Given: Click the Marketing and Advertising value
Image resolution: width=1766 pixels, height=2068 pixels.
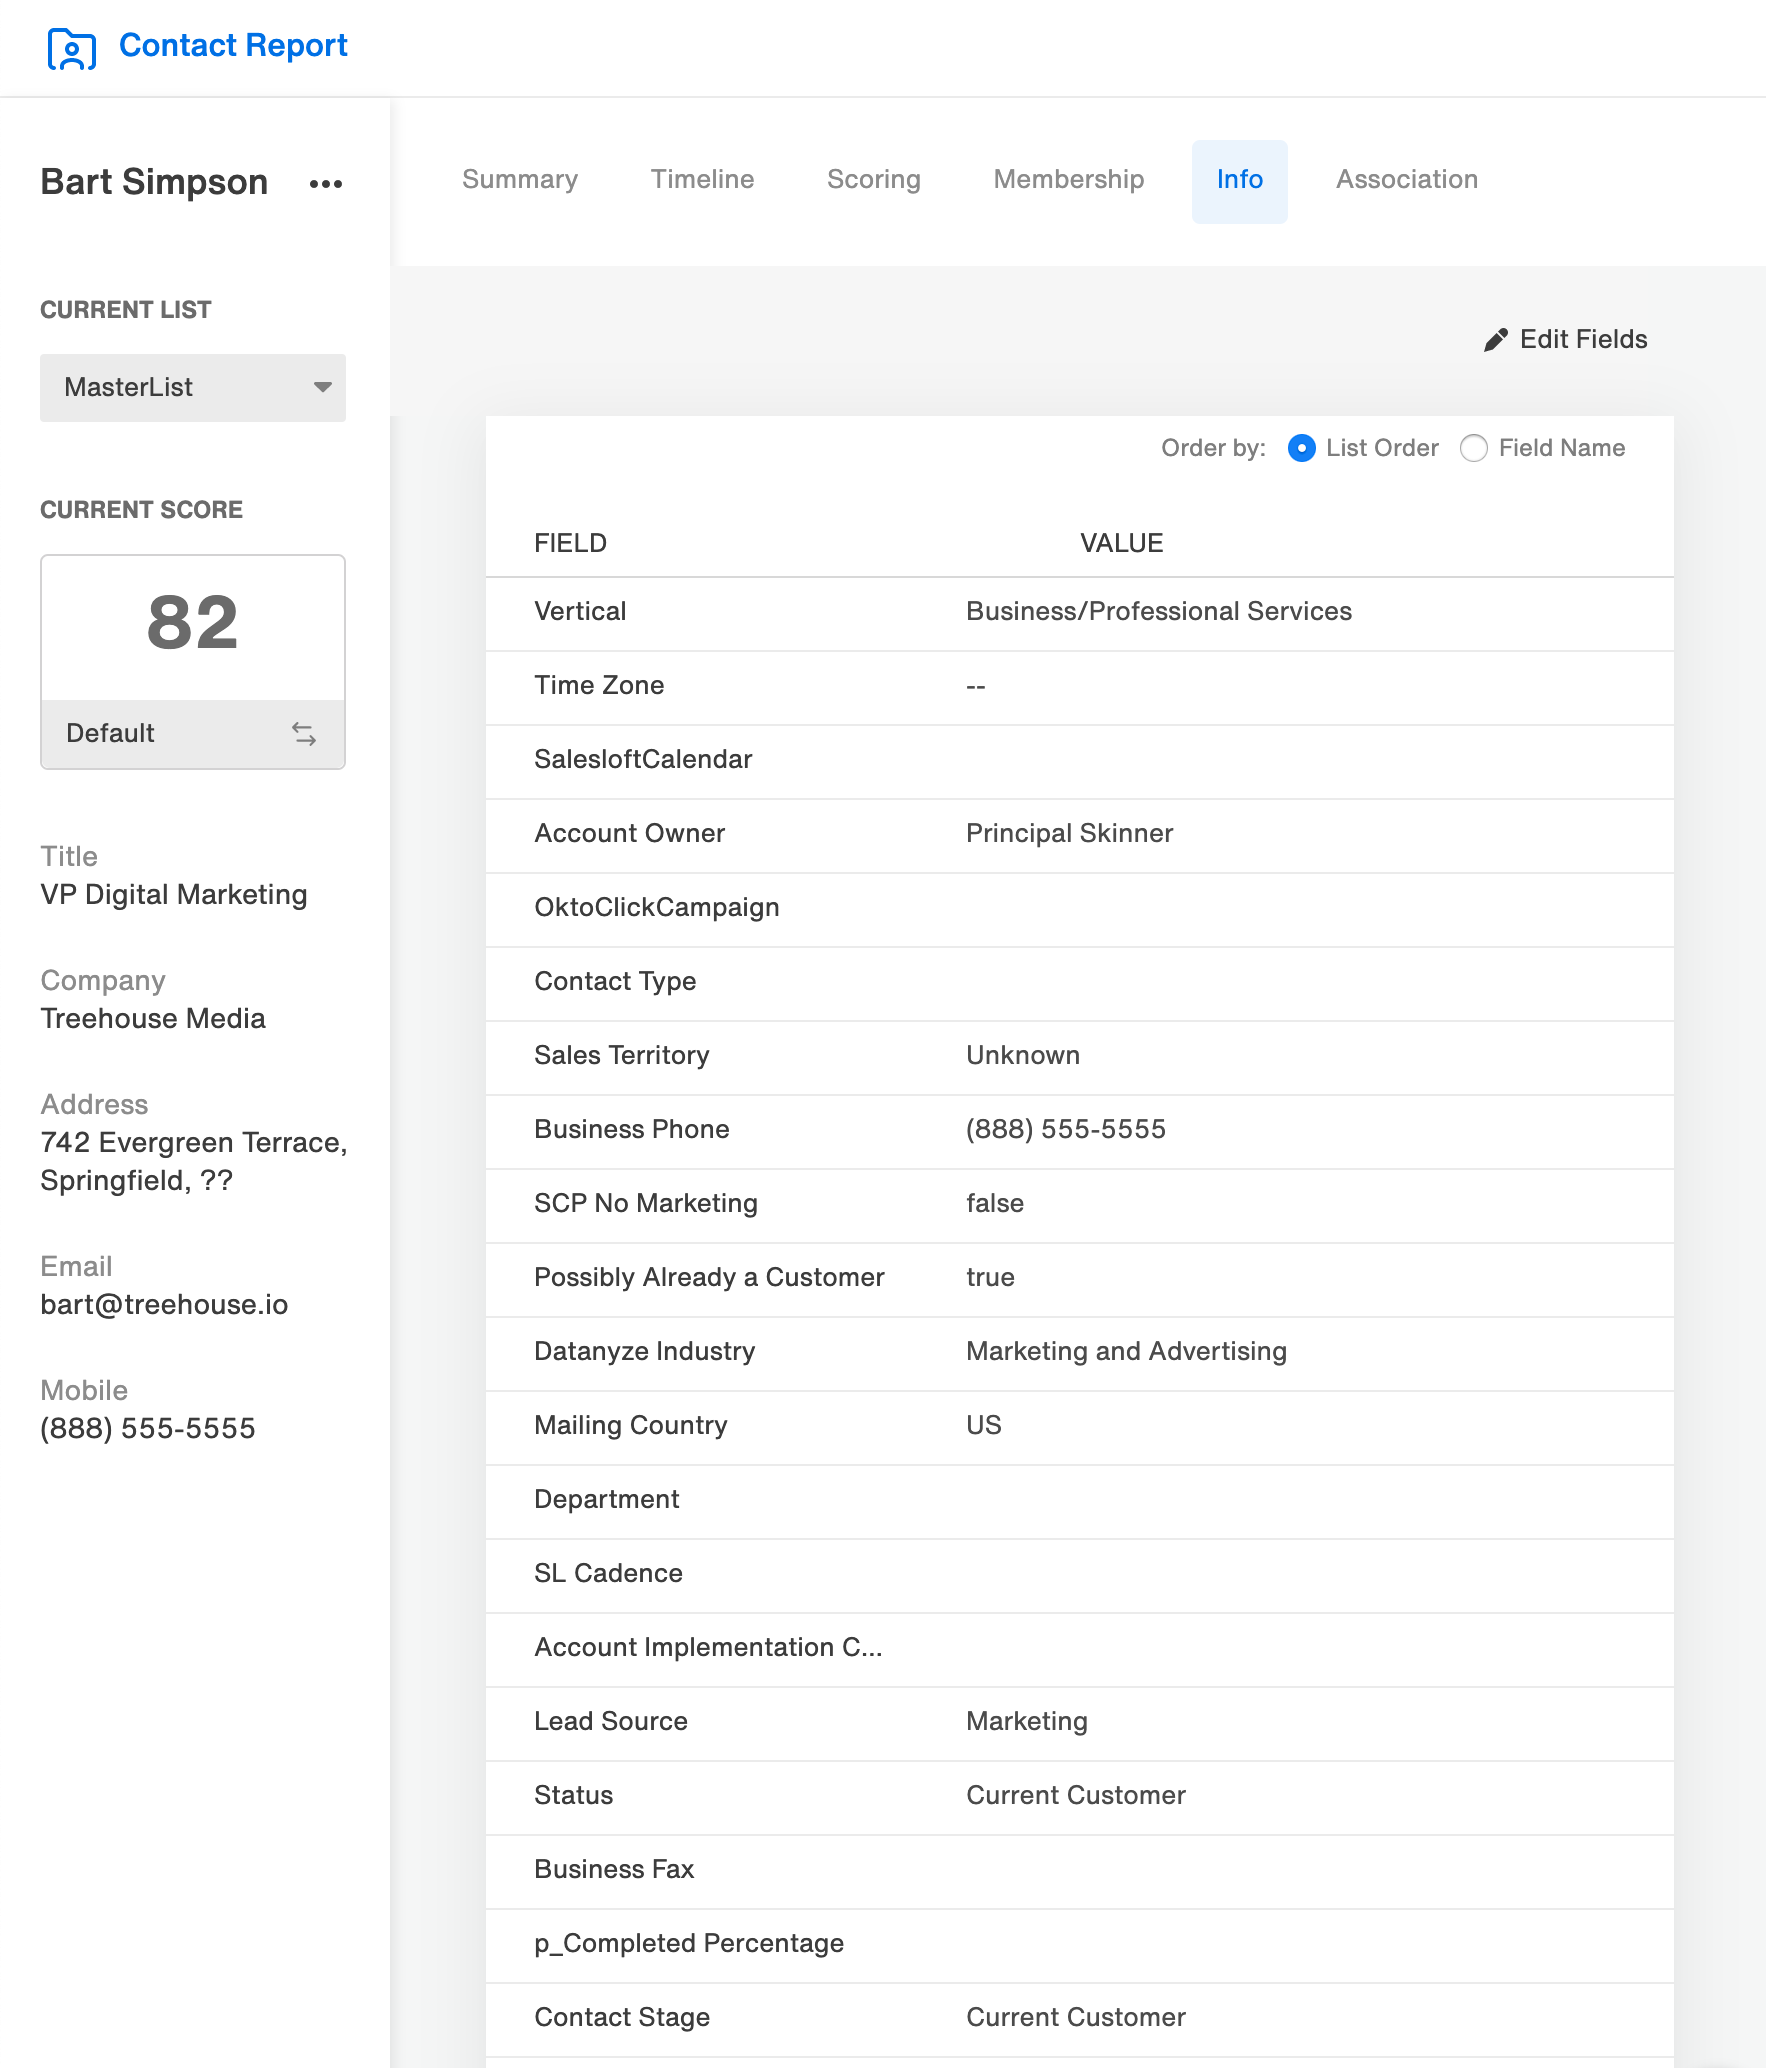Looking at the screenshot, I should point(1126,1352).
